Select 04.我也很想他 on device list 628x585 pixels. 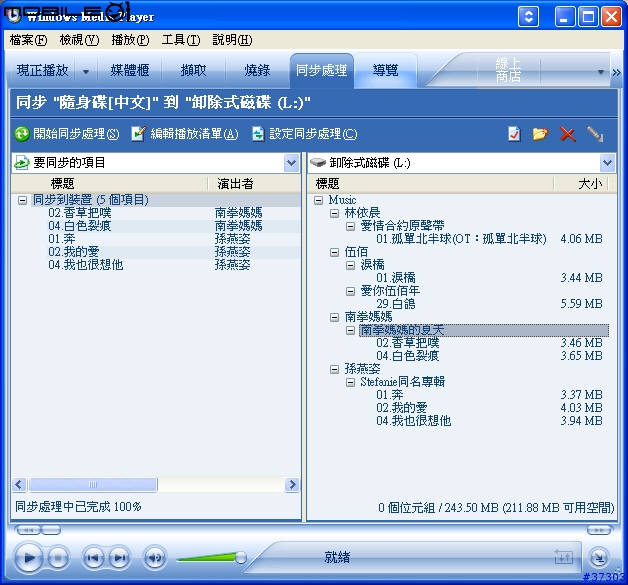413,421
